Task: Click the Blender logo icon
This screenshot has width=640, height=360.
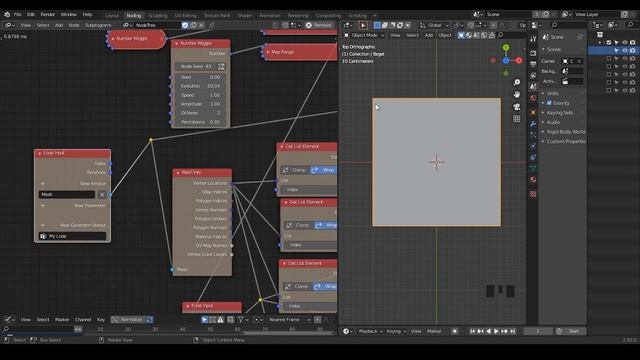Action: [x=7, y=14]
